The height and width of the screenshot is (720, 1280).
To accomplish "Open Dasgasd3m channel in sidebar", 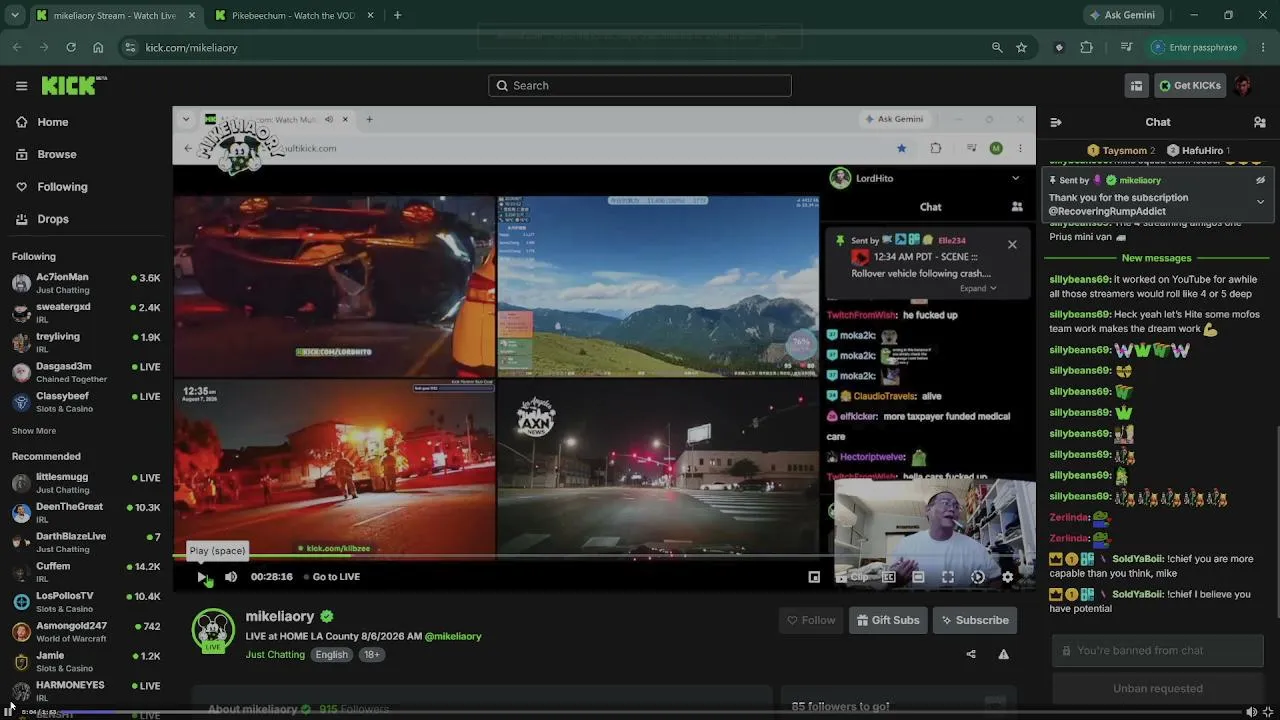I will 86,372.
